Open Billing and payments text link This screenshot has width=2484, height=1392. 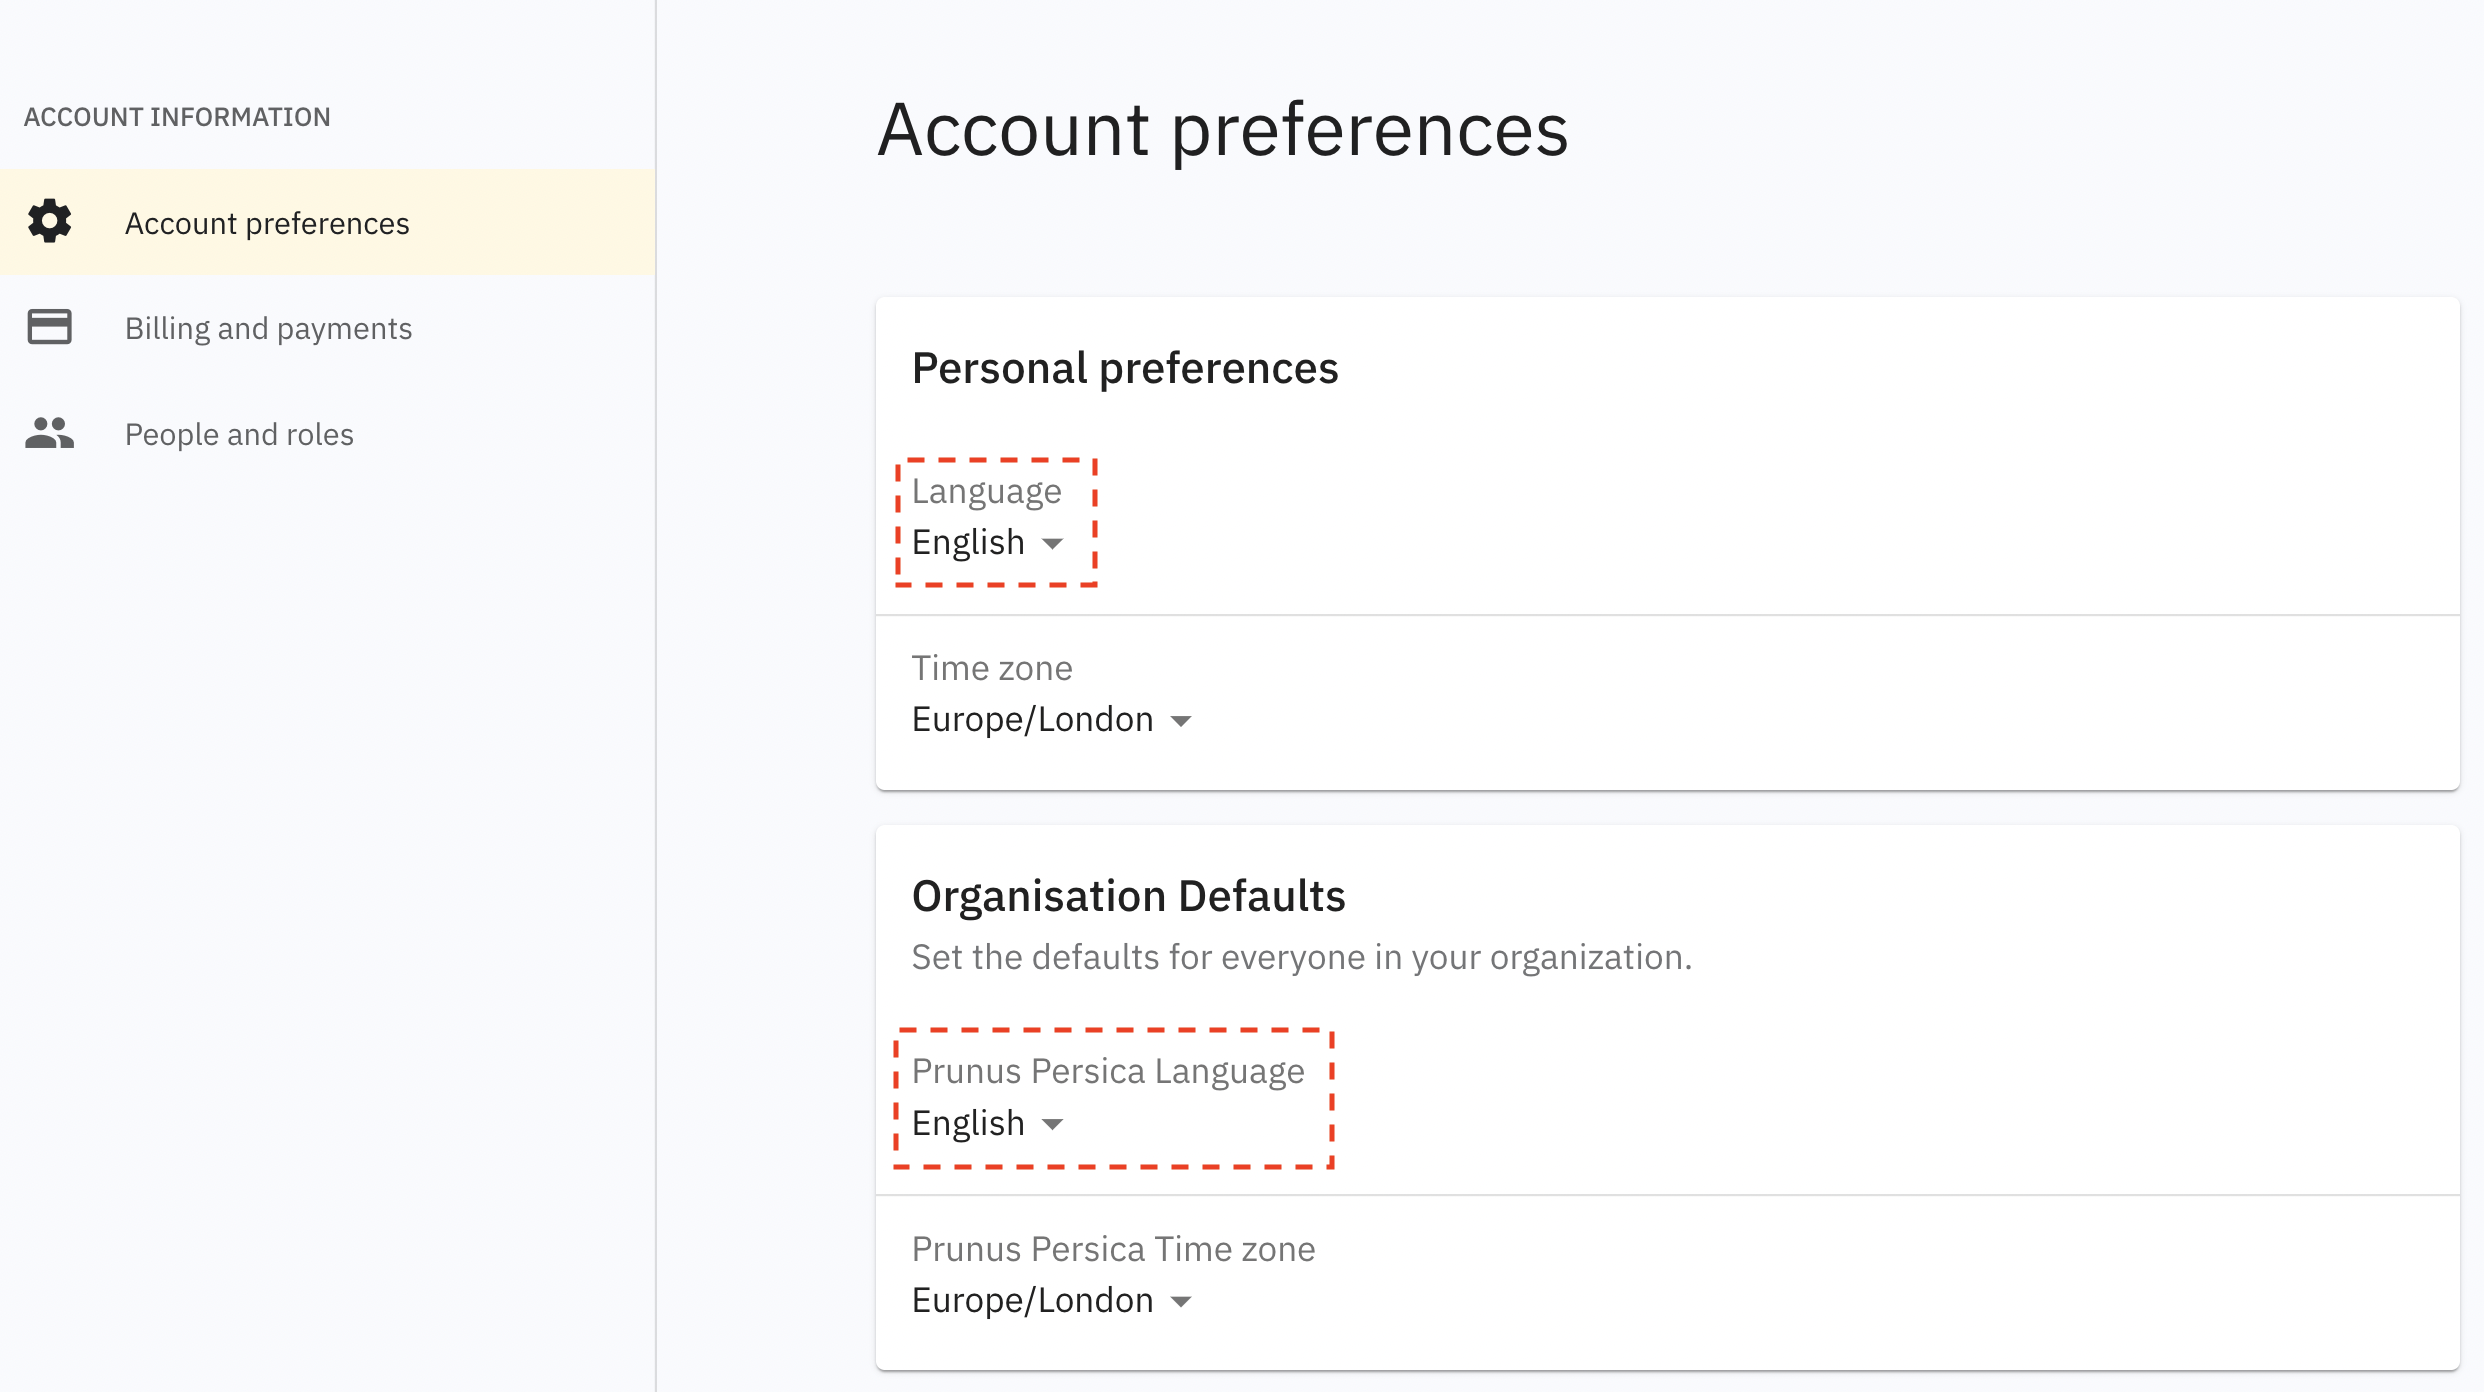tap(268, 329)
